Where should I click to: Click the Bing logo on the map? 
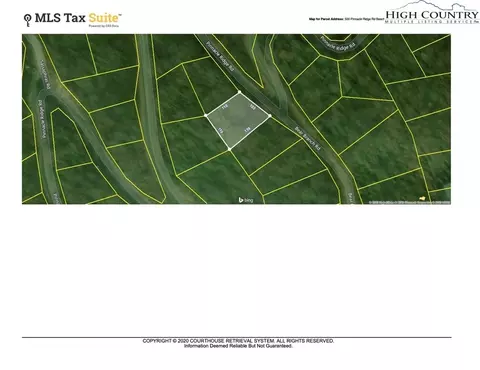click(x=246, y=200)
